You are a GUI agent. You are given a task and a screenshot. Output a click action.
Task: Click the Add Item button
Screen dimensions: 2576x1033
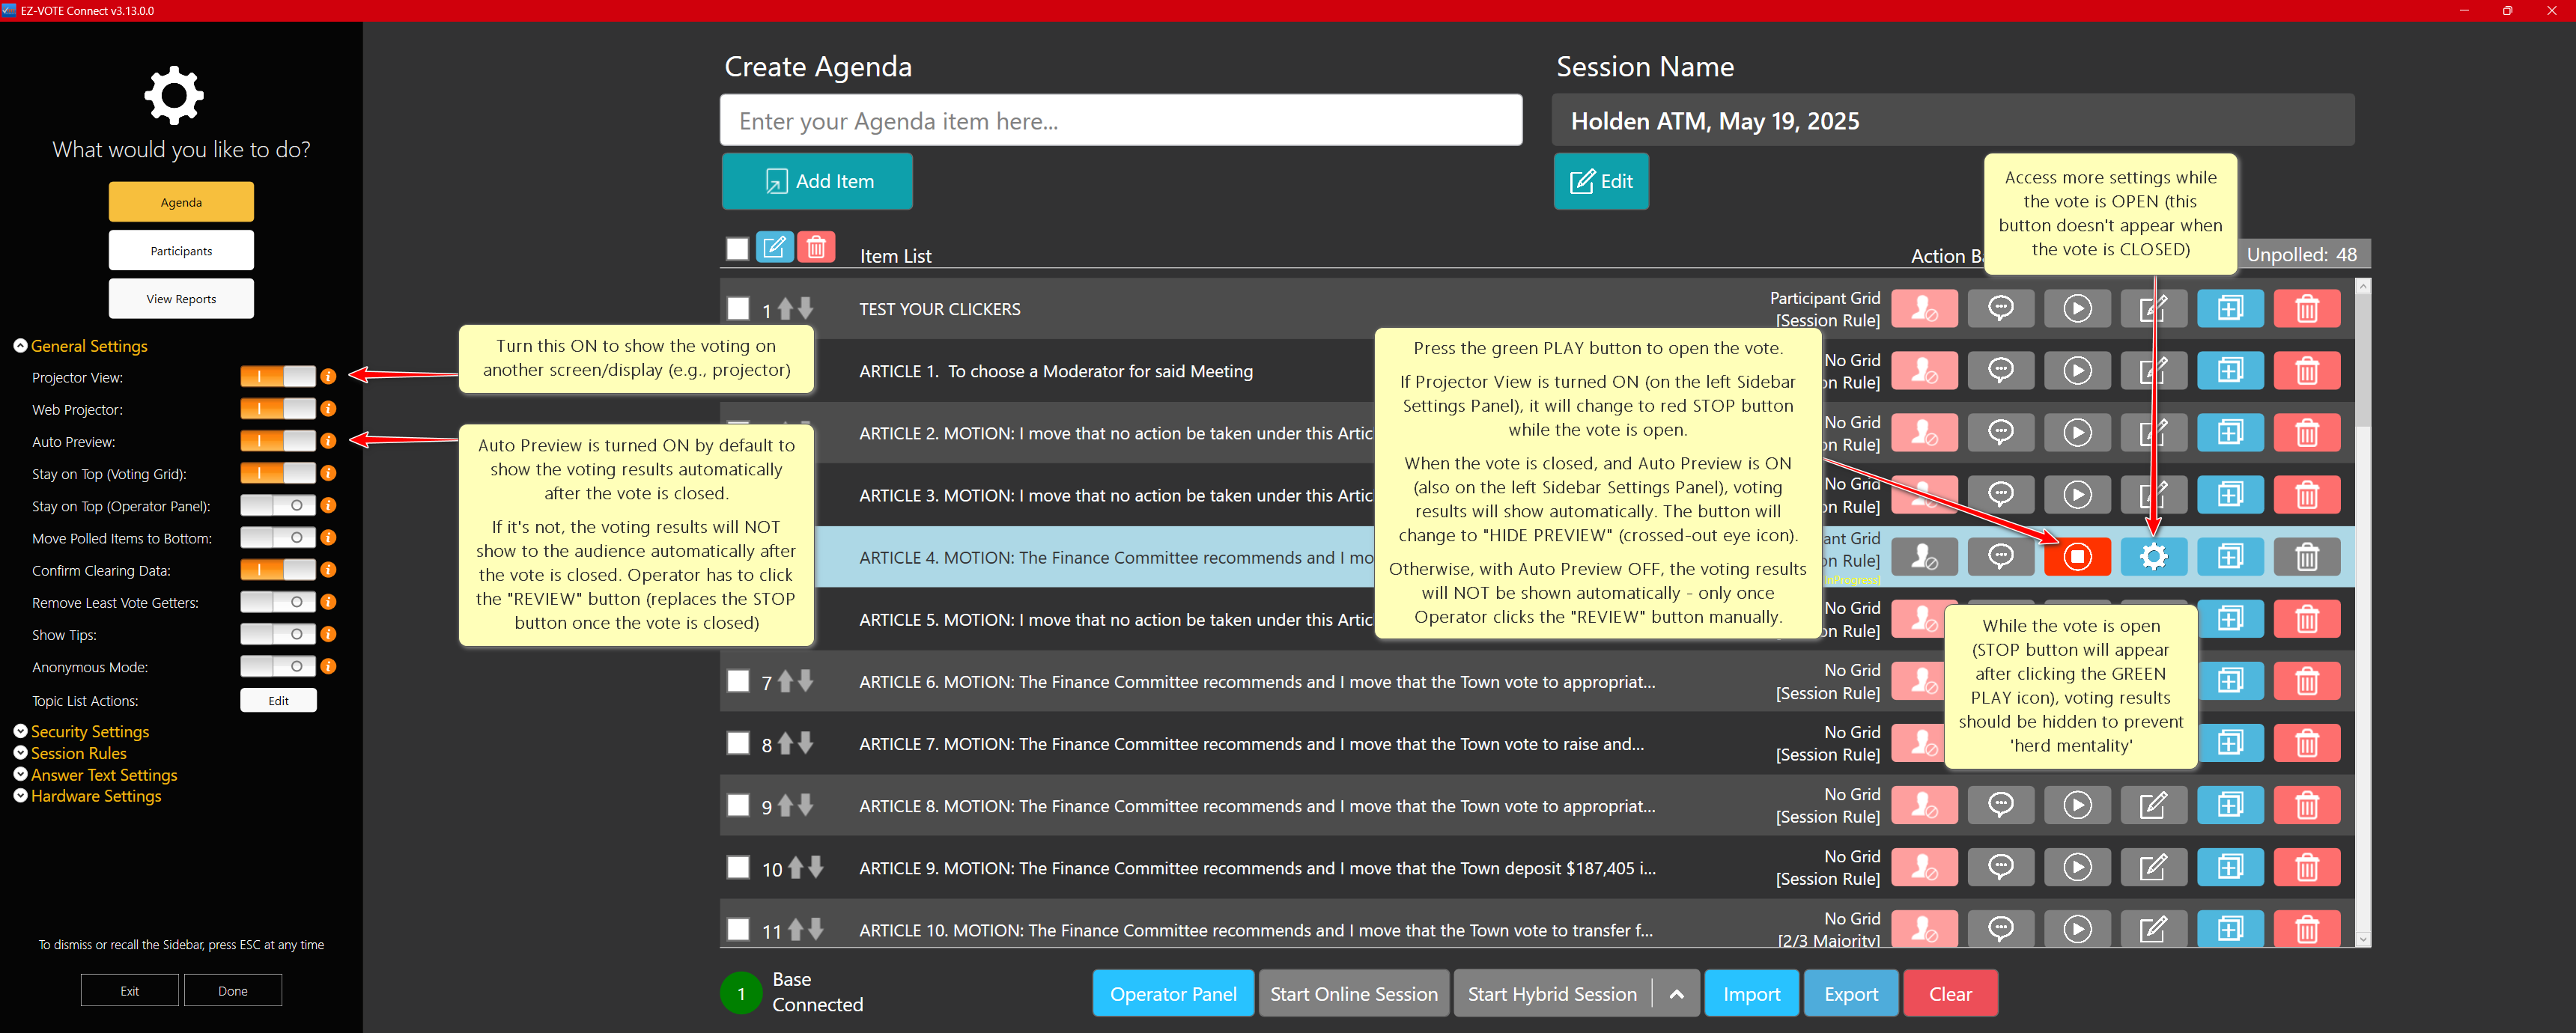[x=817, y=181]
